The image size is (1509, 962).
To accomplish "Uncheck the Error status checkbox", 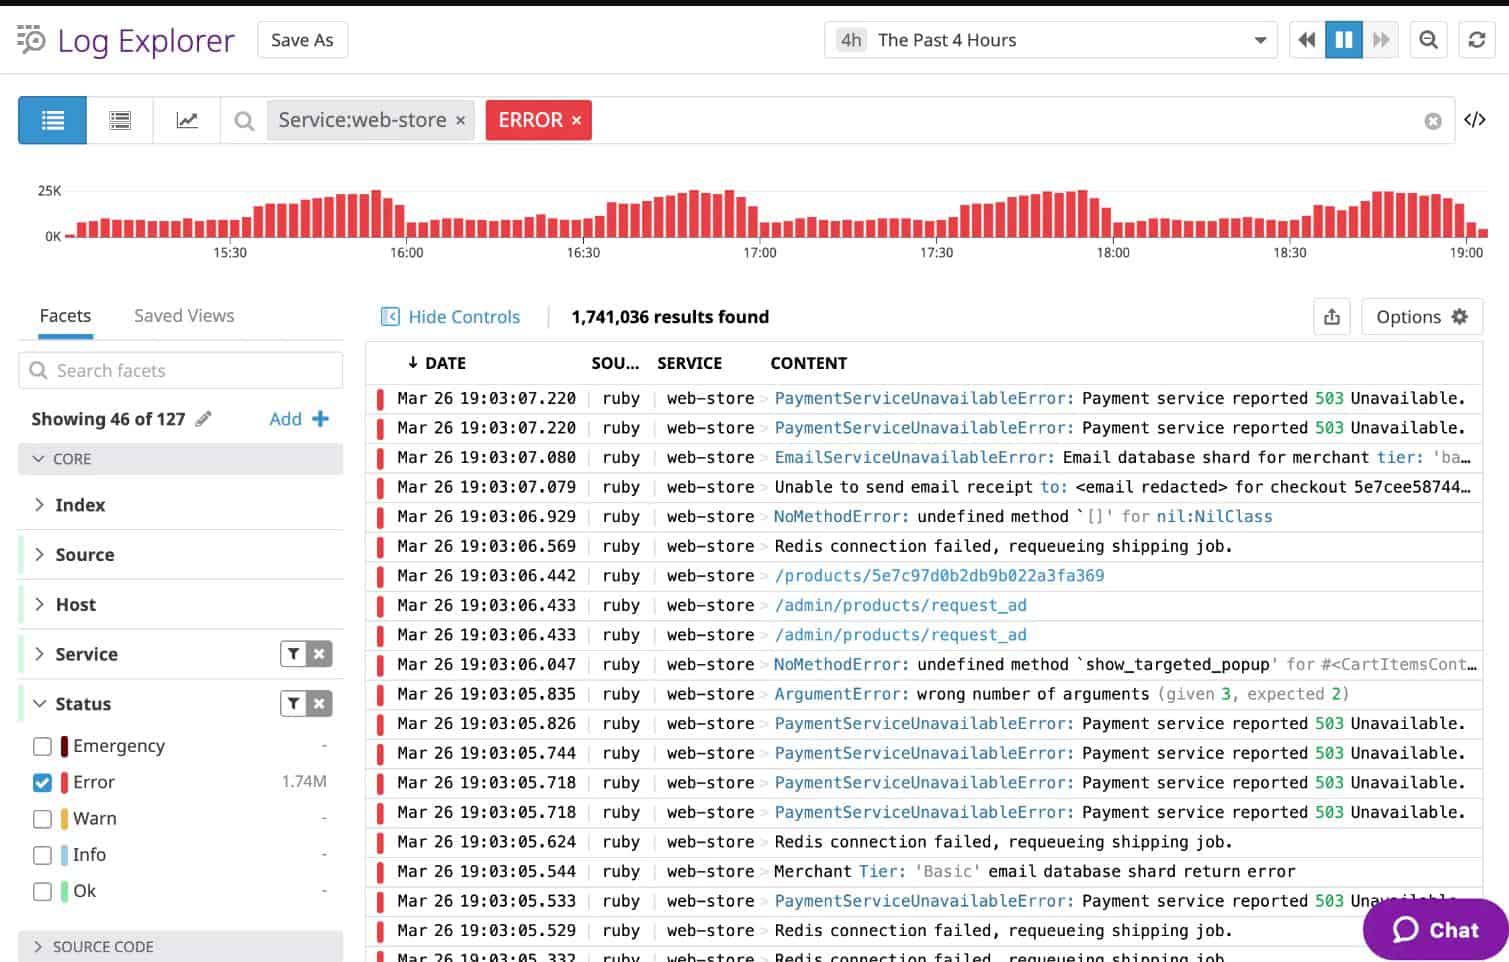I will pyautogui.click(x=42, y=782).
